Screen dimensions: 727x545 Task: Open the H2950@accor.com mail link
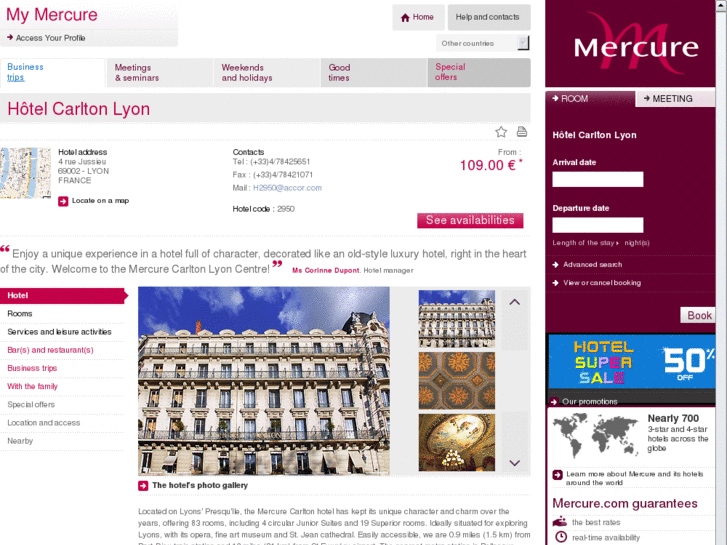tap(287, 188)
